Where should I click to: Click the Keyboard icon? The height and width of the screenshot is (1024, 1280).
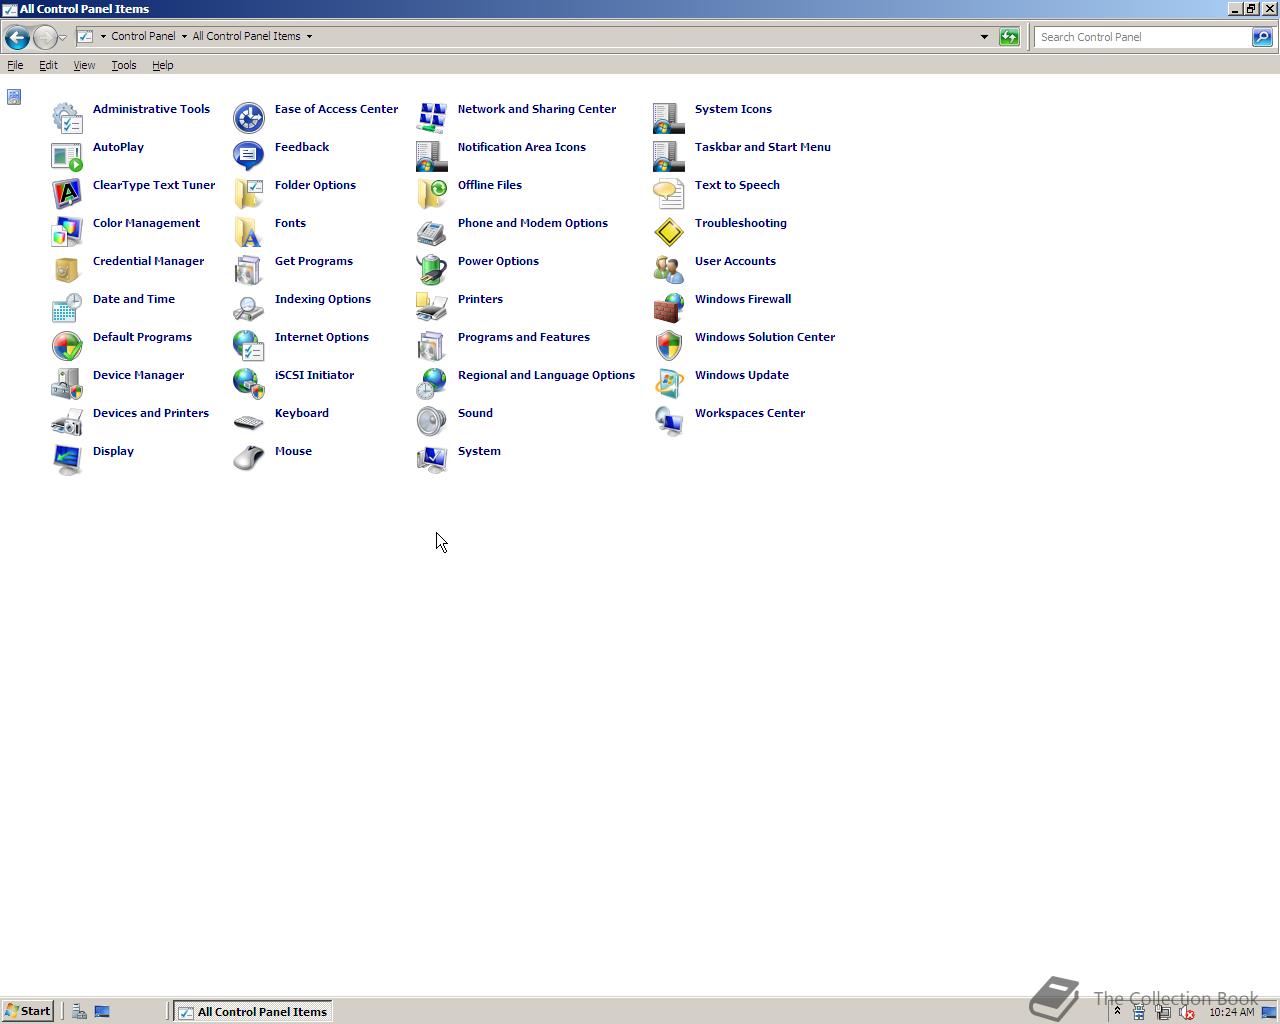tap(249, 422)
